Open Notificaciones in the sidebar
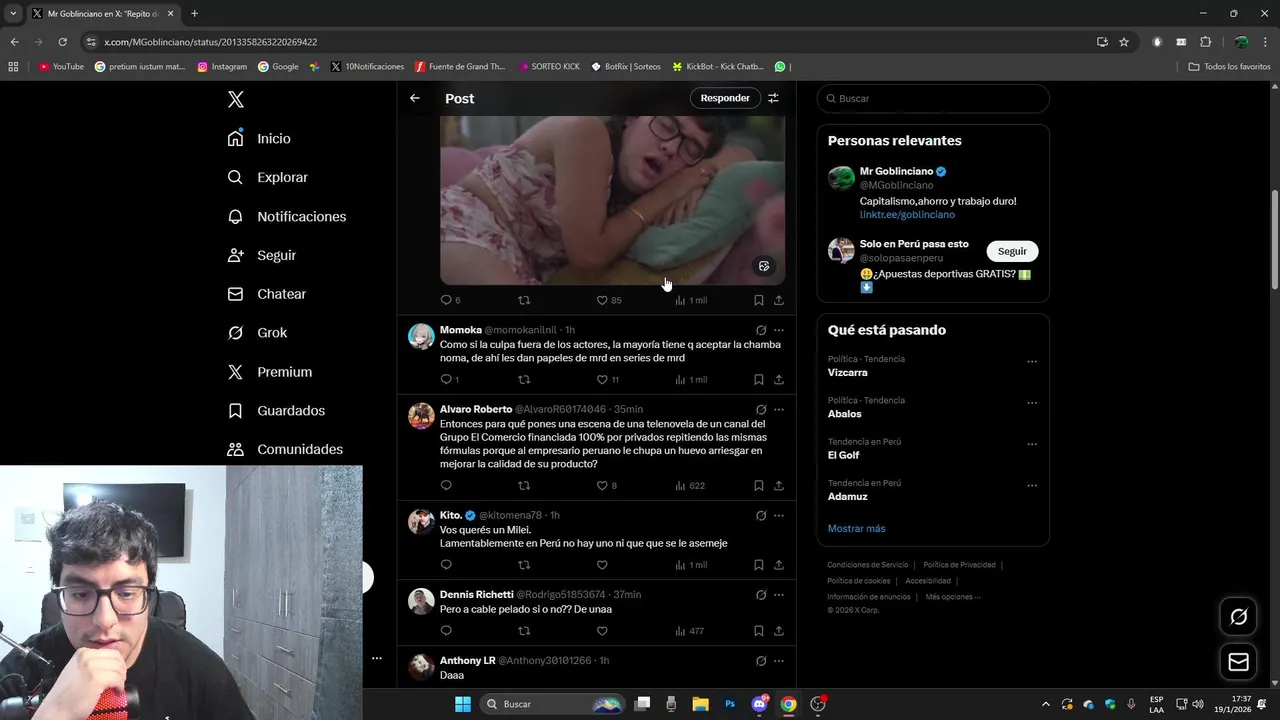Image resolution: width=1280 pixels, height=720 pixels. 287,216
